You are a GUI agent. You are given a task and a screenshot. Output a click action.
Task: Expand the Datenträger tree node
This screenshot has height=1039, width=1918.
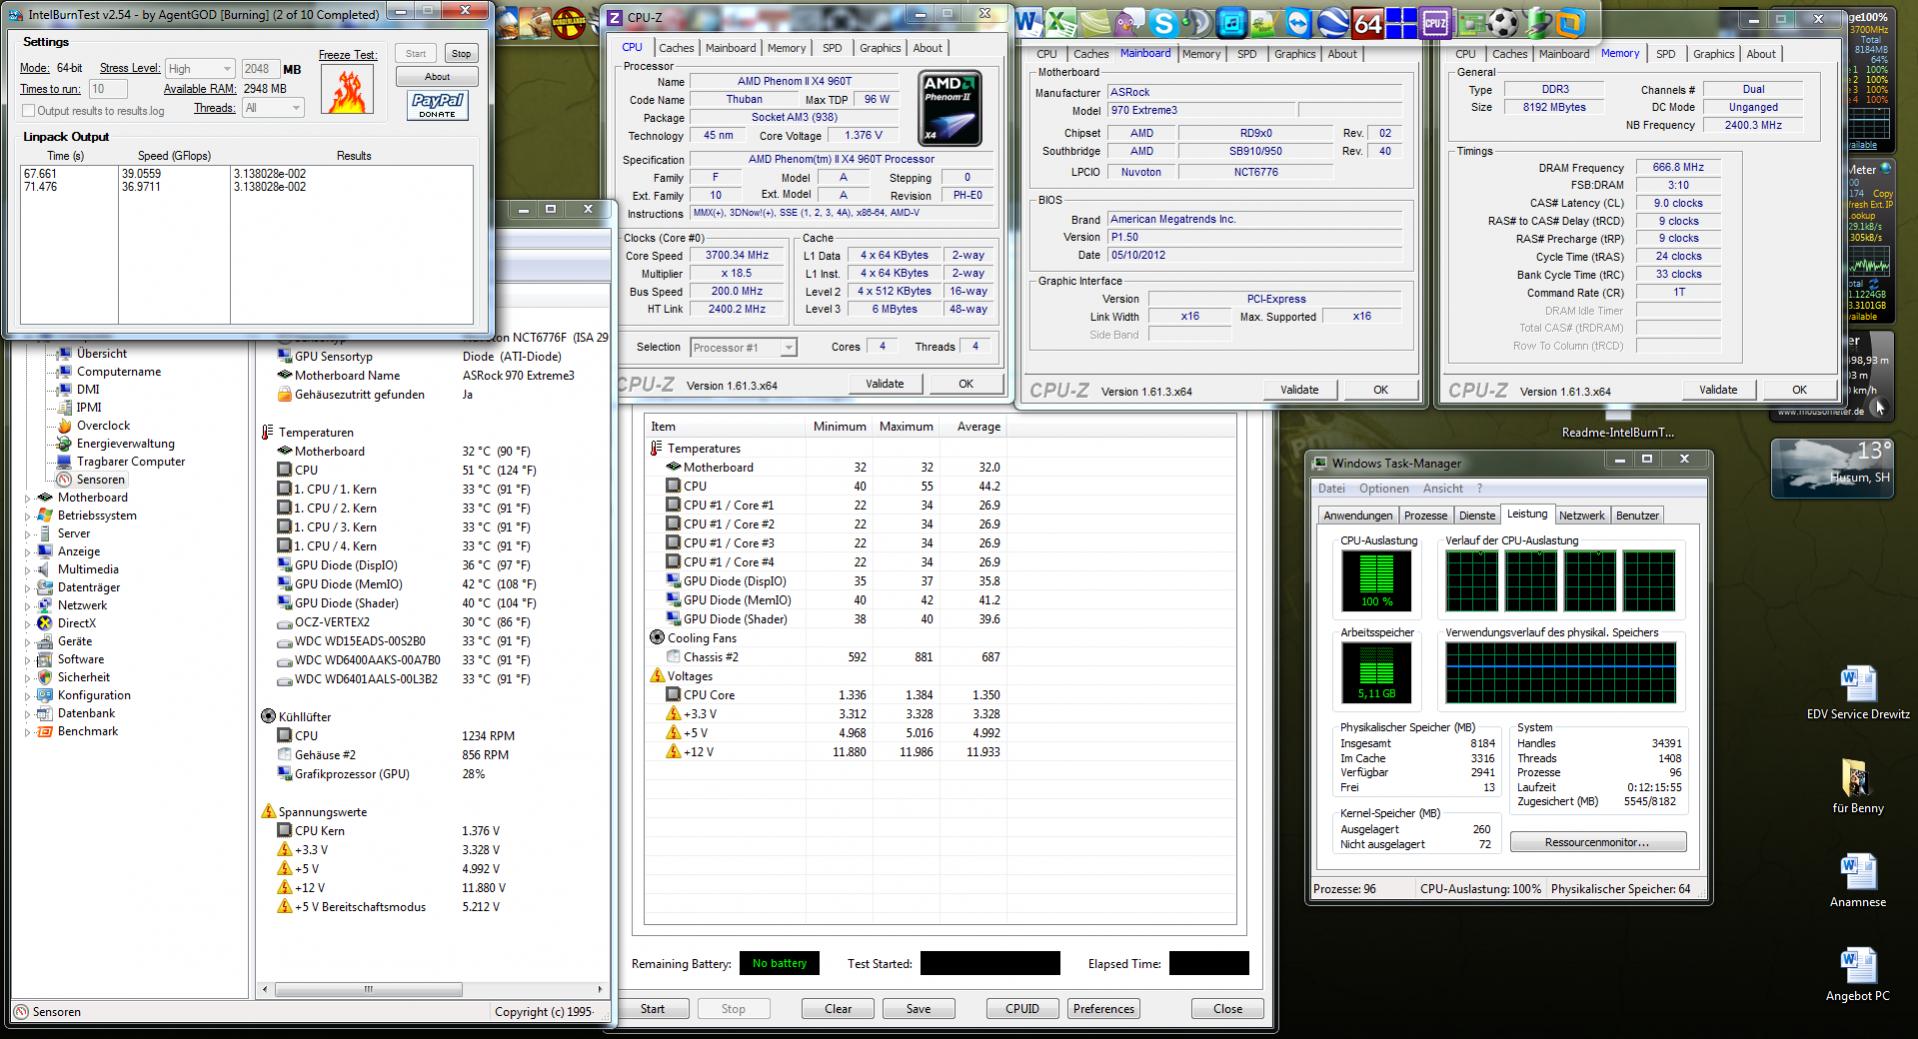point(27,588)
